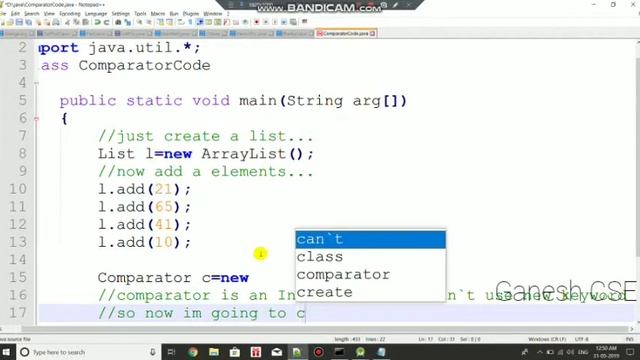Click the horizontal scrollbar below the editor
This screenshot has height=360, width=640.
tap(324, 329)
